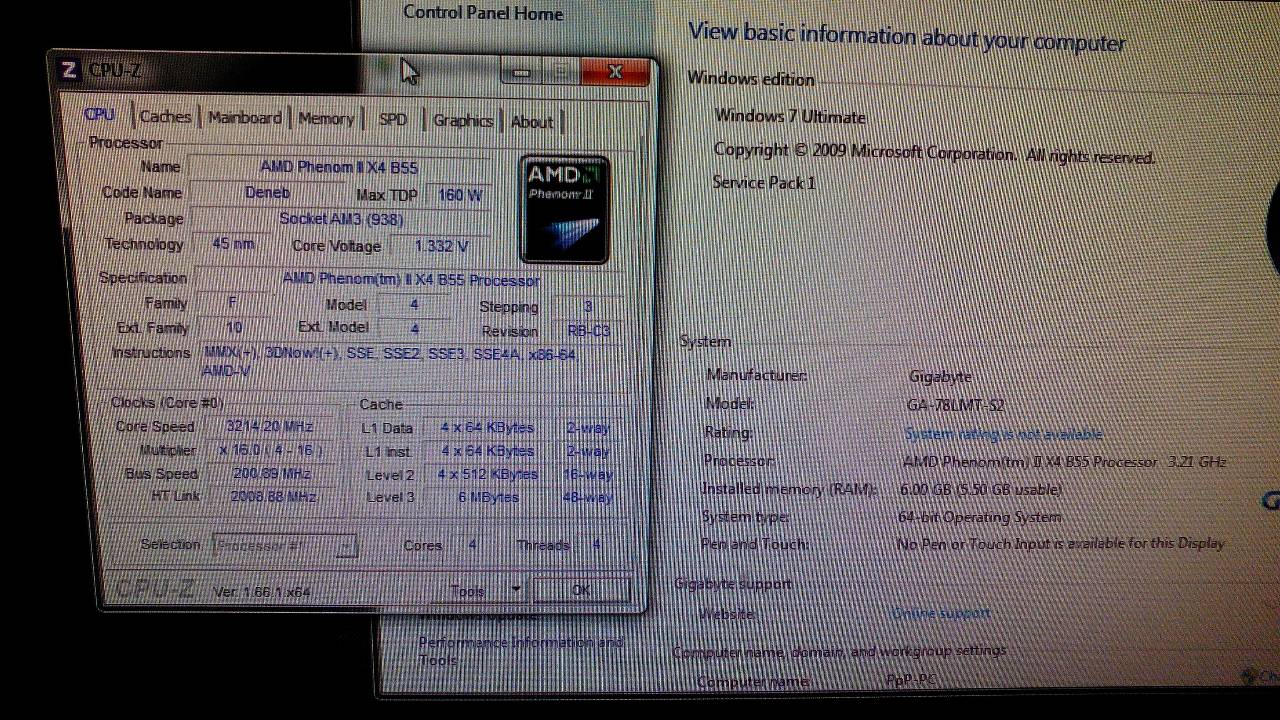
Task: Show the About tab
Action: (532, 122)
